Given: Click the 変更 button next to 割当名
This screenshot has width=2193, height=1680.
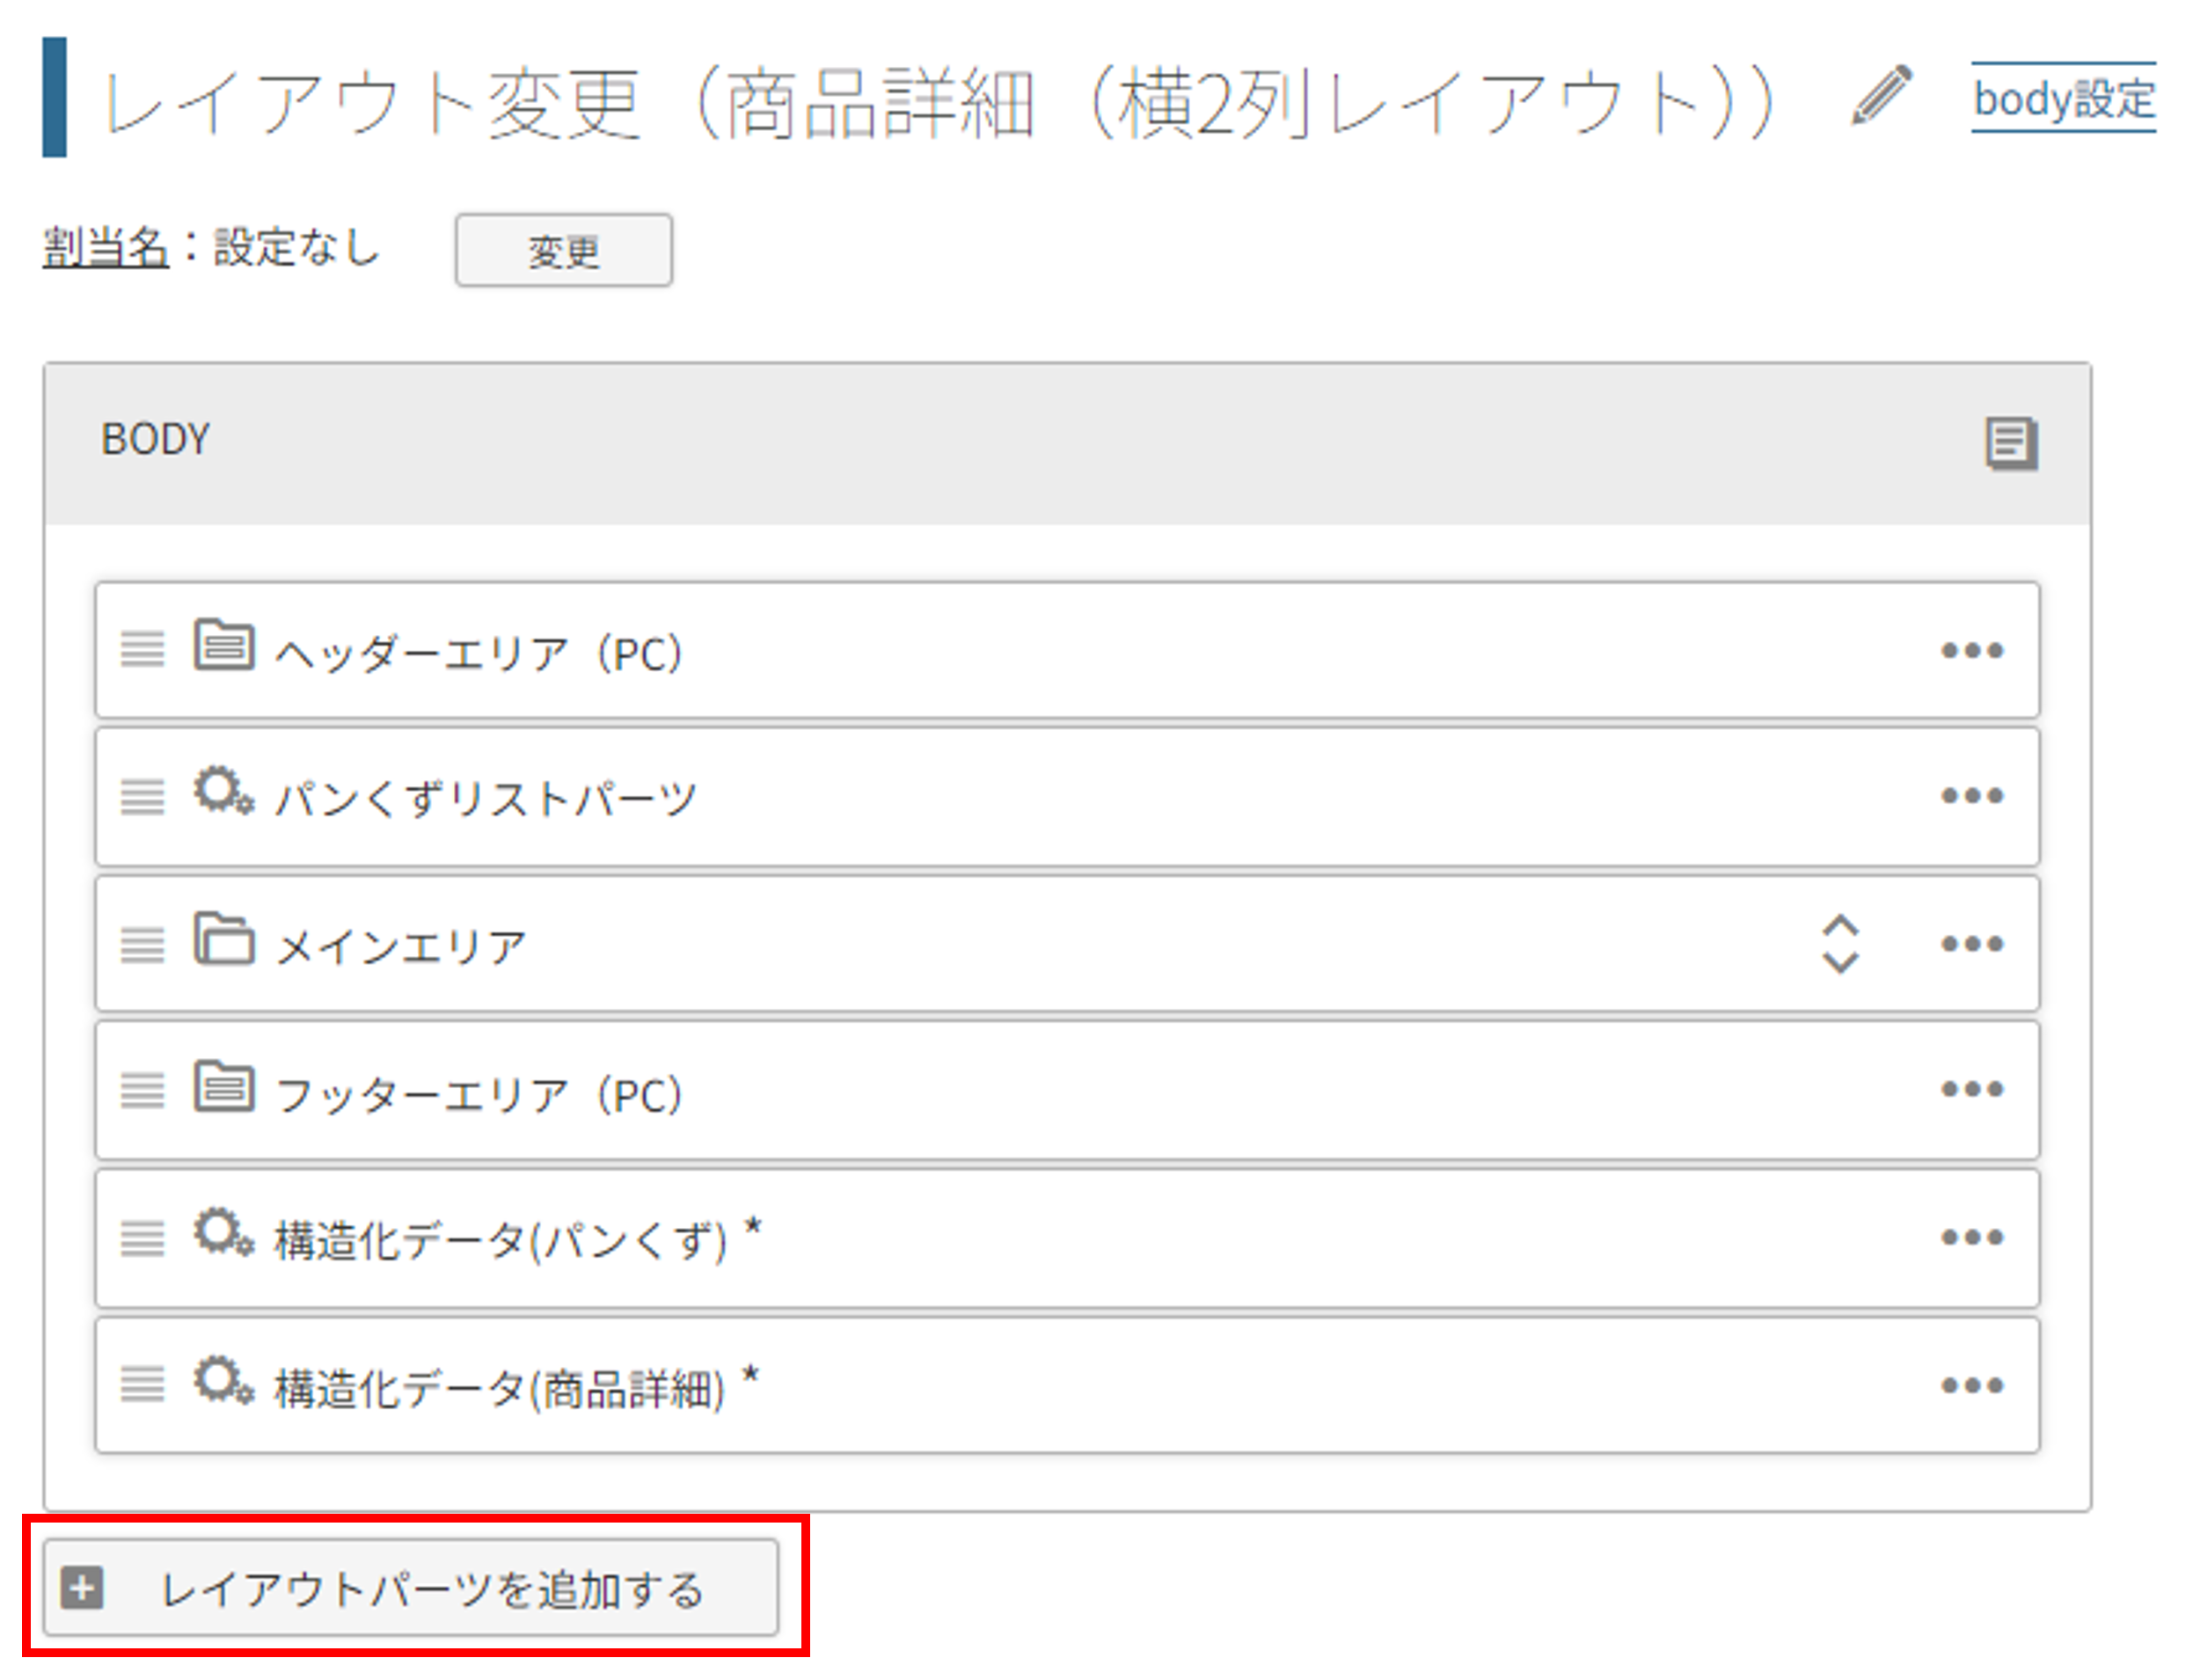Looking at the screenshot, I should pyautogui.click(x=563, y=250).
